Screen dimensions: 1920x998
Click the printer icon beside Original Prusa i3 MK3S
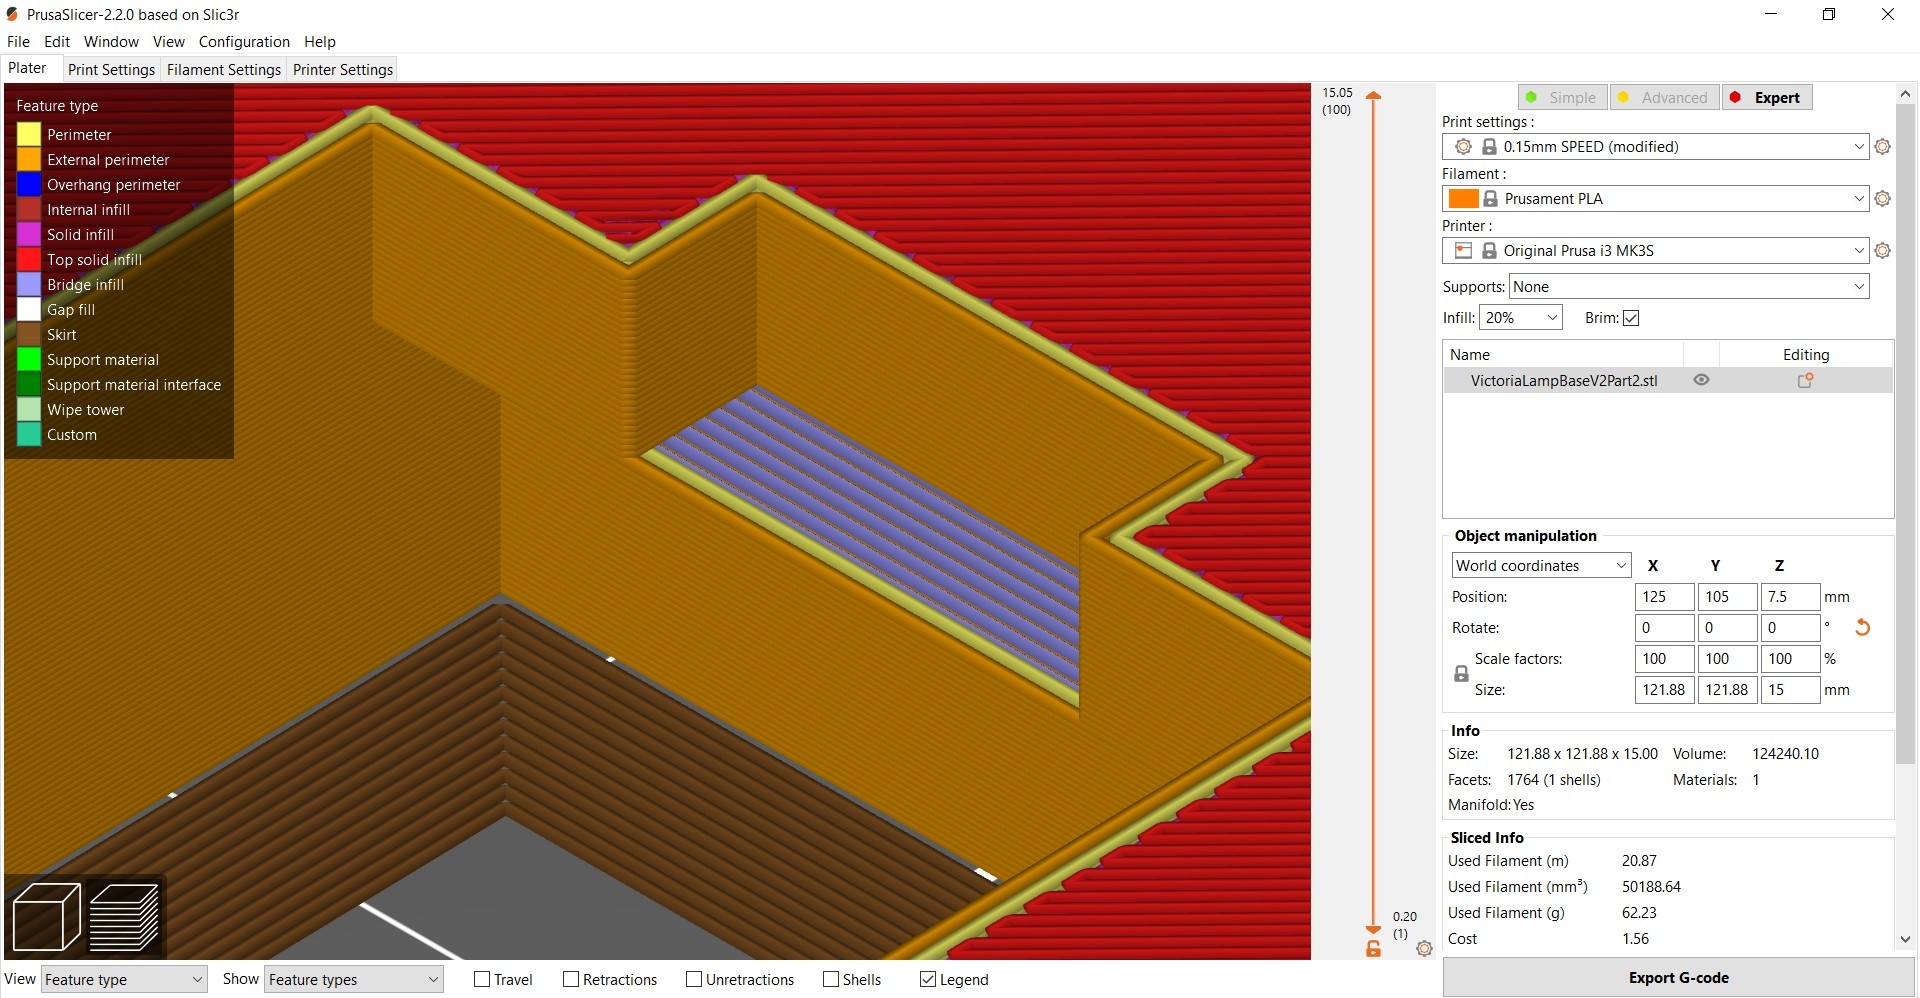click(1463, 251)
